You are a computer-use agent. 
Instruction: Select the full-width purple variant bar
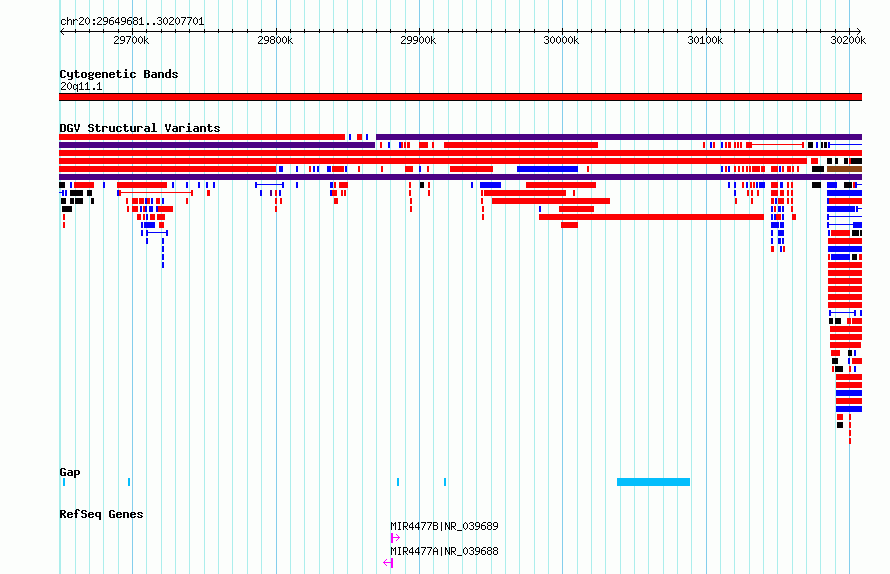tap(460, 177)
